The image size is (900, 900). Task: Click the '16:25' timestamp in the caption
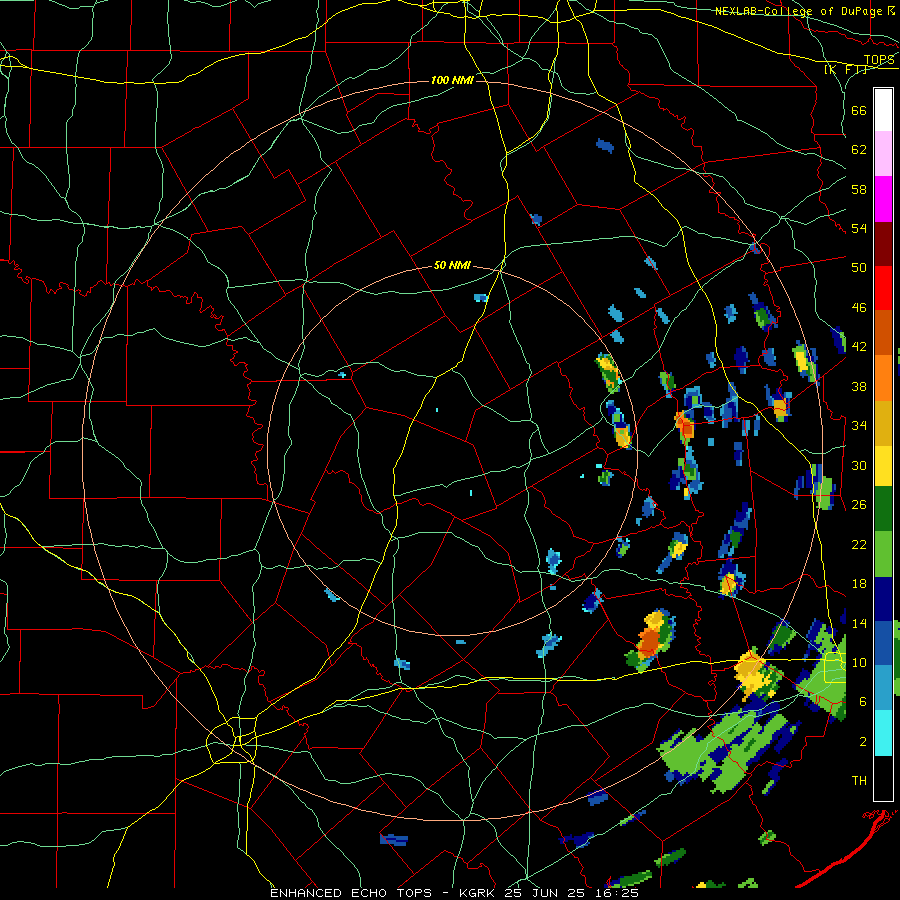pos(616,893)
